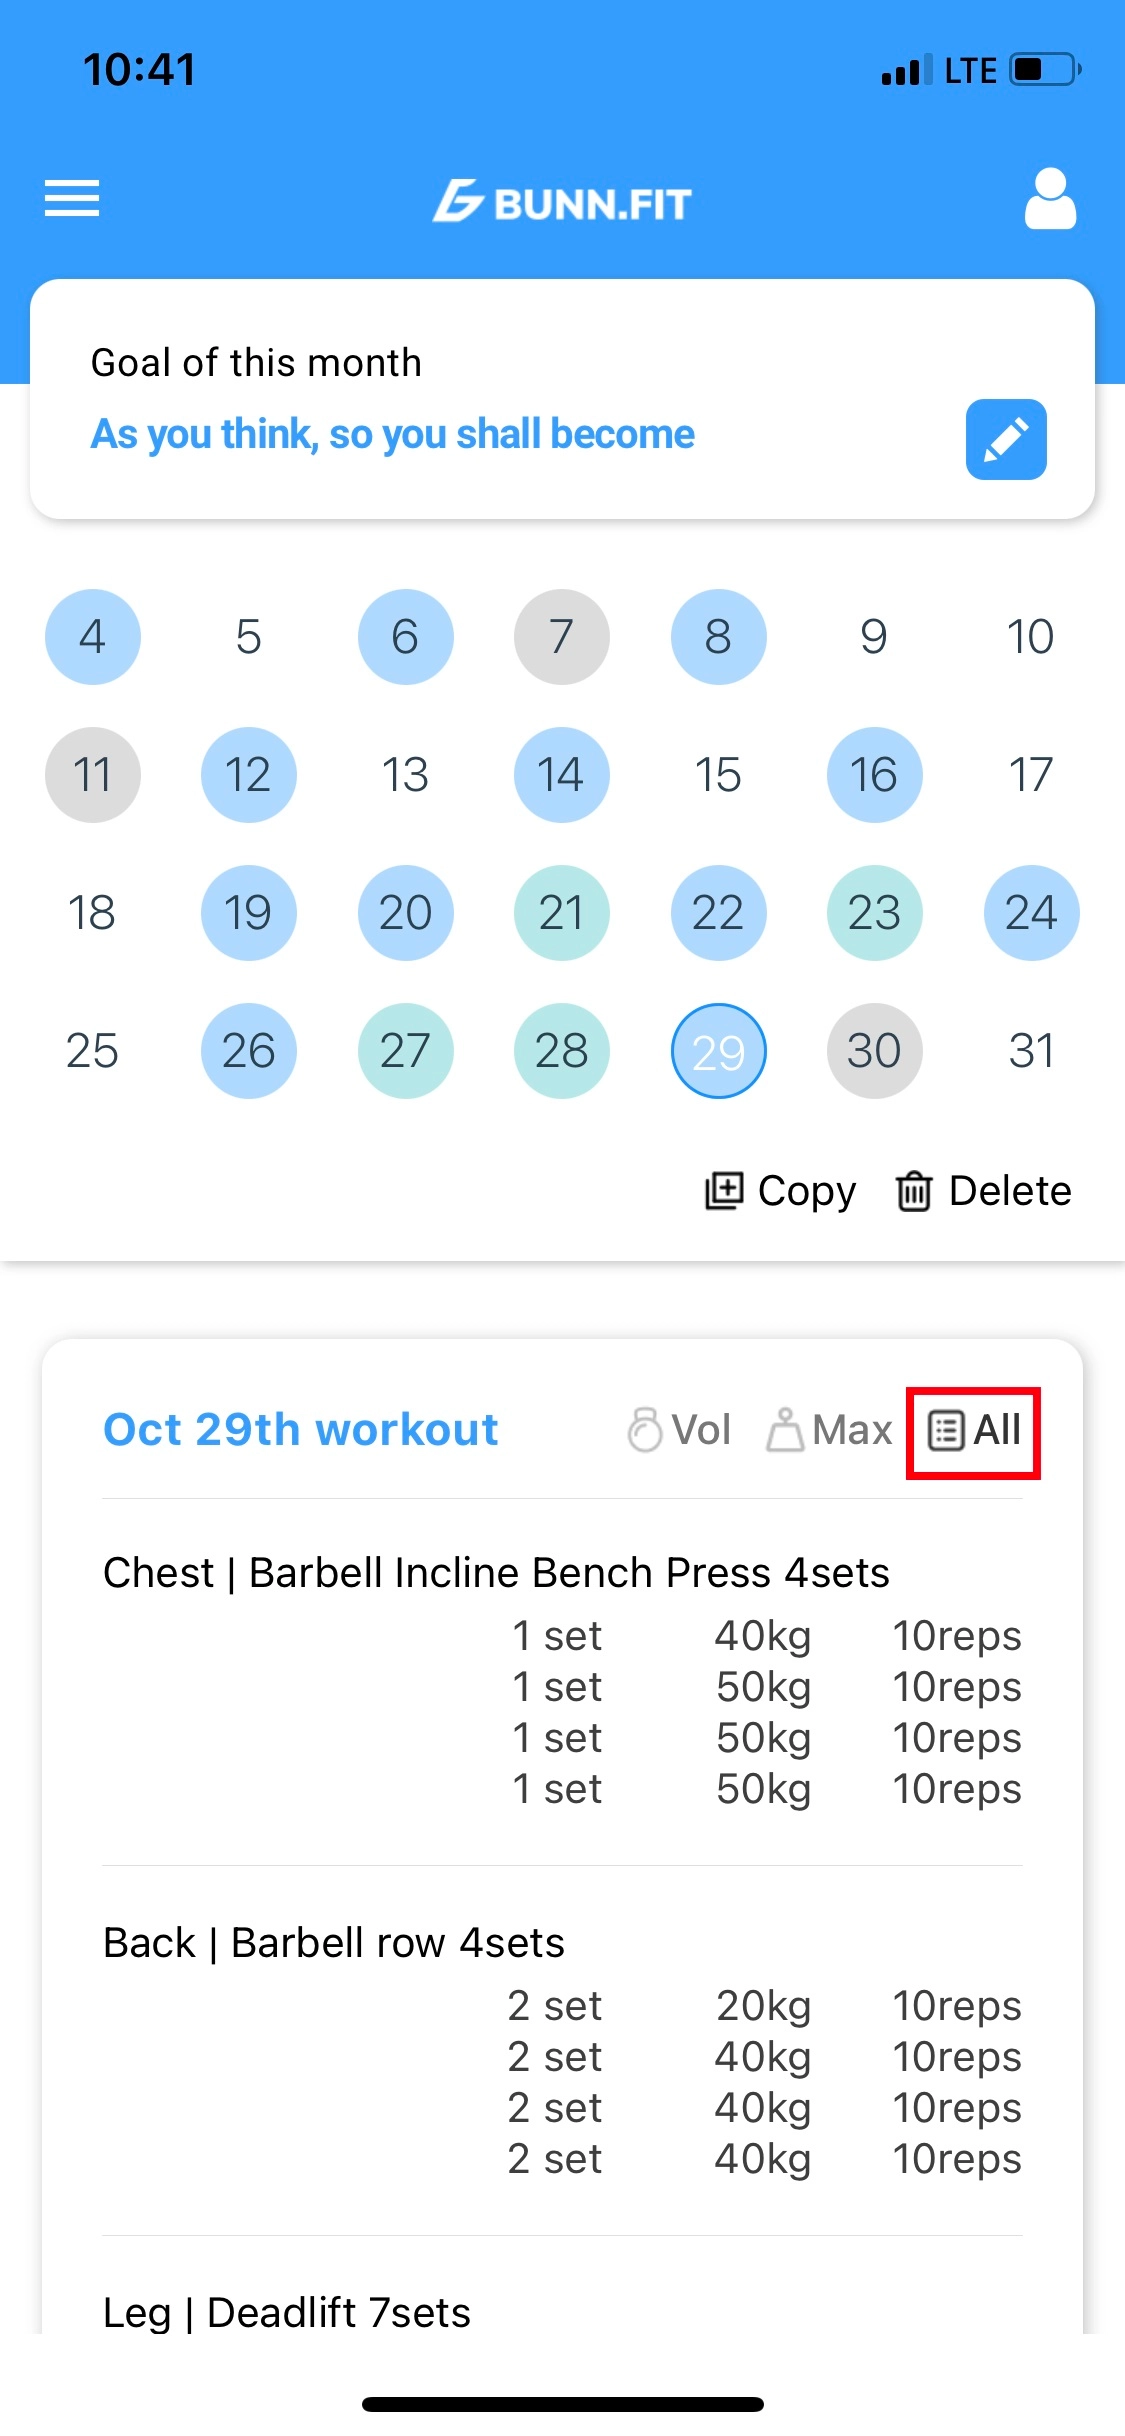1125x2436 pixels.
Task: Open the hamburger menu
Action: click(x=72, y=198)
